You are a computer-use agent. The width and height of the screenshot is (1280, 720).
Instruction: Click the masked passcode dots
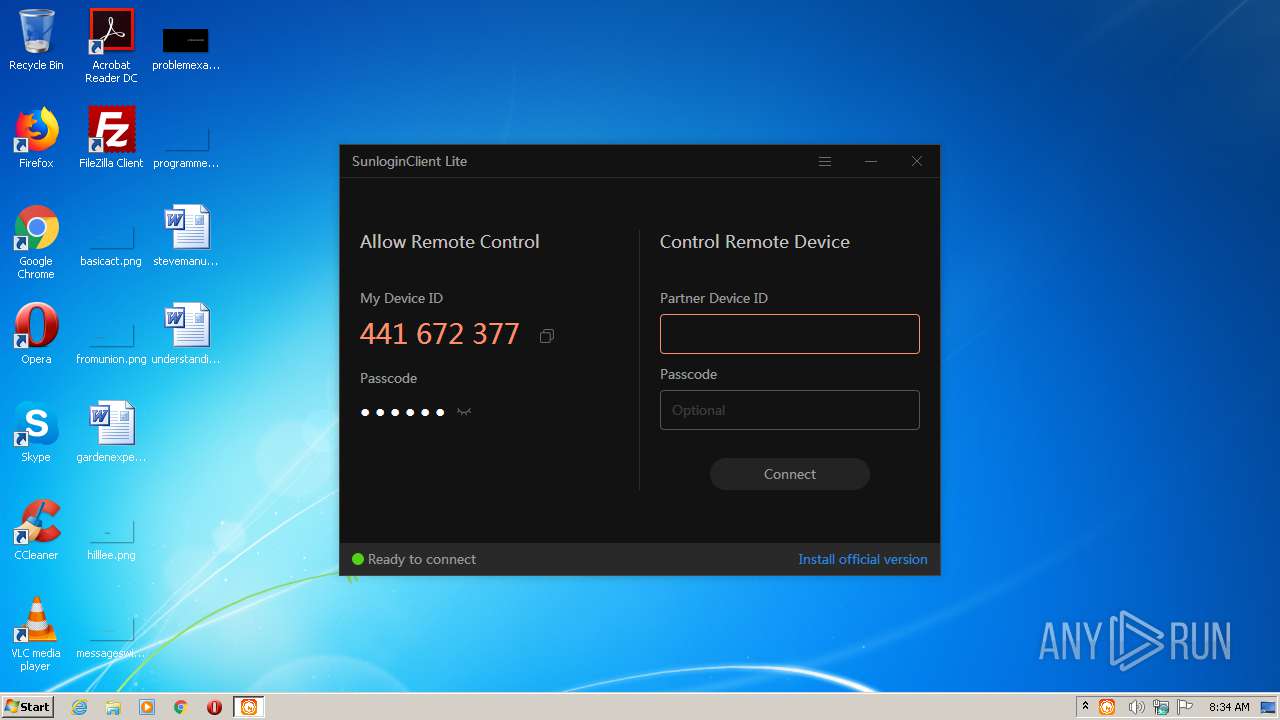[x=403, y=412]
